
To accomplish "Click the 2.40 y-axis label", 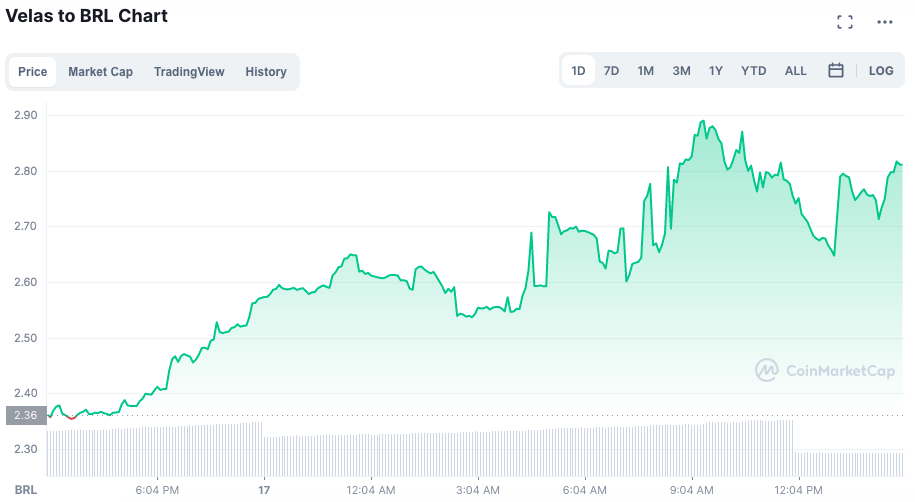I will 26,393.
